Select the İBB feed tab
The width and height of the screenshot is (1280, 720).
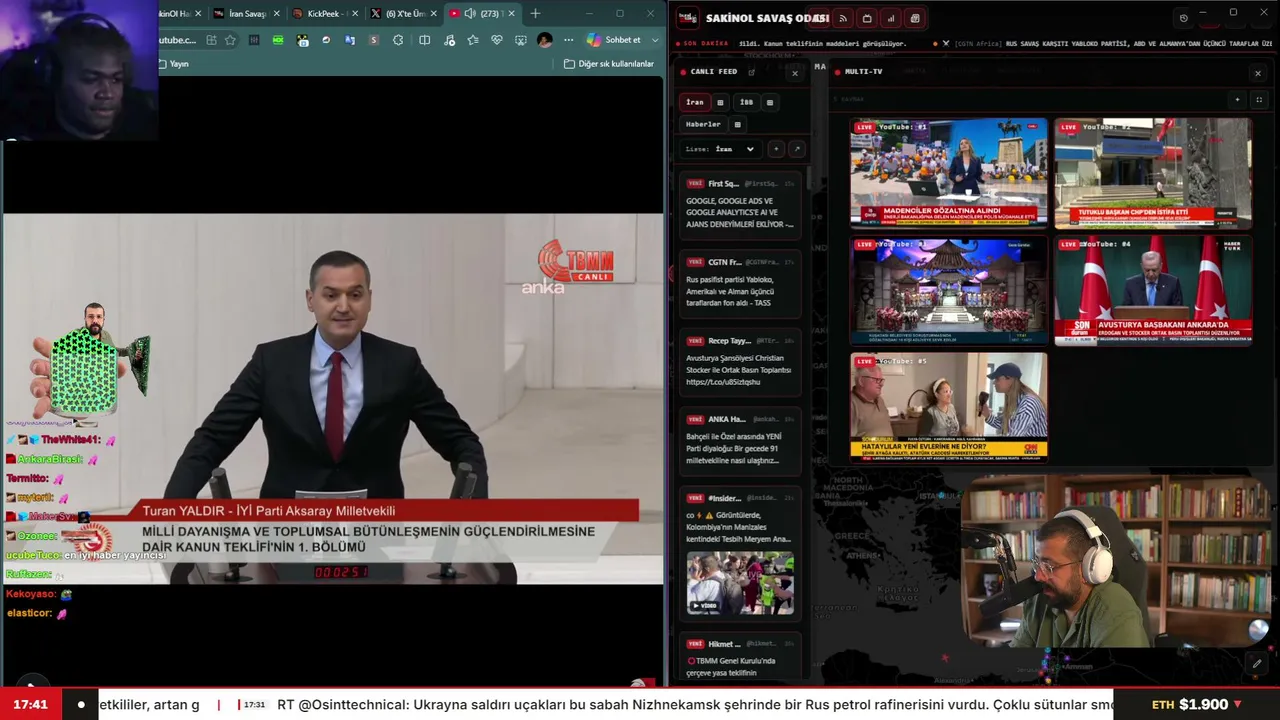point(746,102)
